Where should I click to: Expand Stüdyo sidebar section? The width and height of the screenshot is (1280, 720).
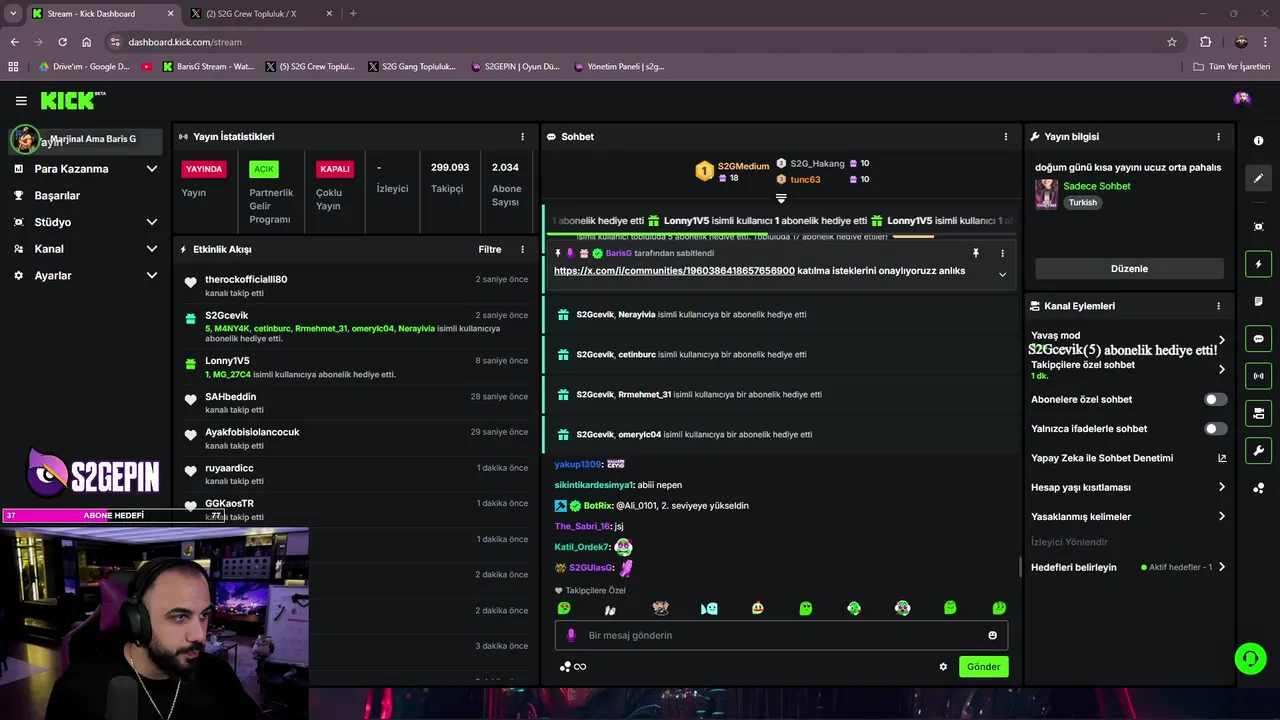152,222
